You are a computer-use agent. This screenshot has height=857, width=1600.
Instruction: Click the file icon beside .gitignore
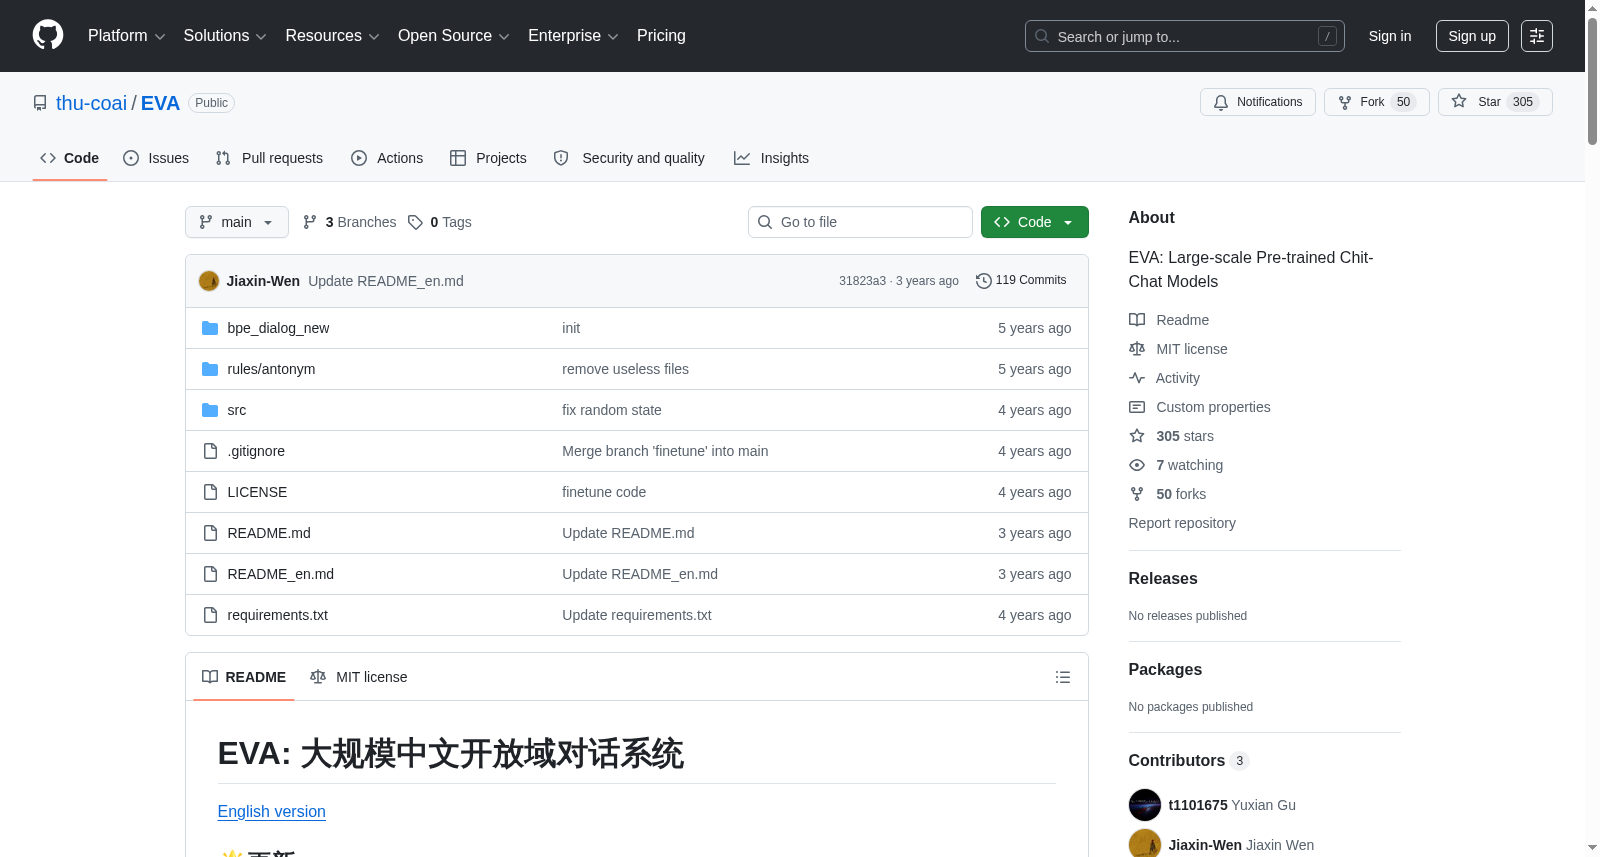[x=210, y=451]
